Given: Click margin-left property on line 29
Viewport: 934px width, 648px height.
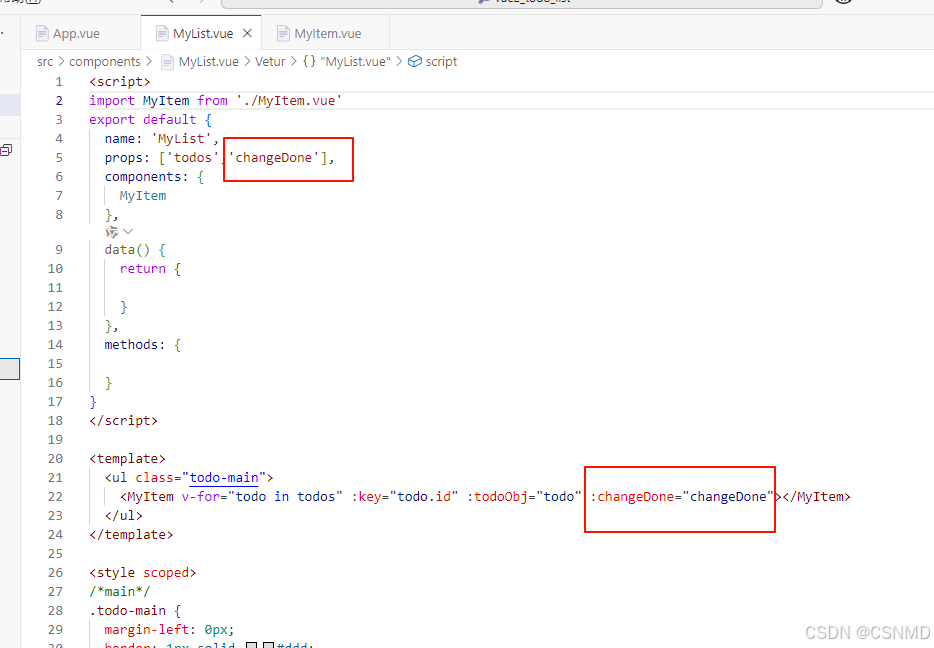Looking at the screenshot, I should tap(147, 630).
